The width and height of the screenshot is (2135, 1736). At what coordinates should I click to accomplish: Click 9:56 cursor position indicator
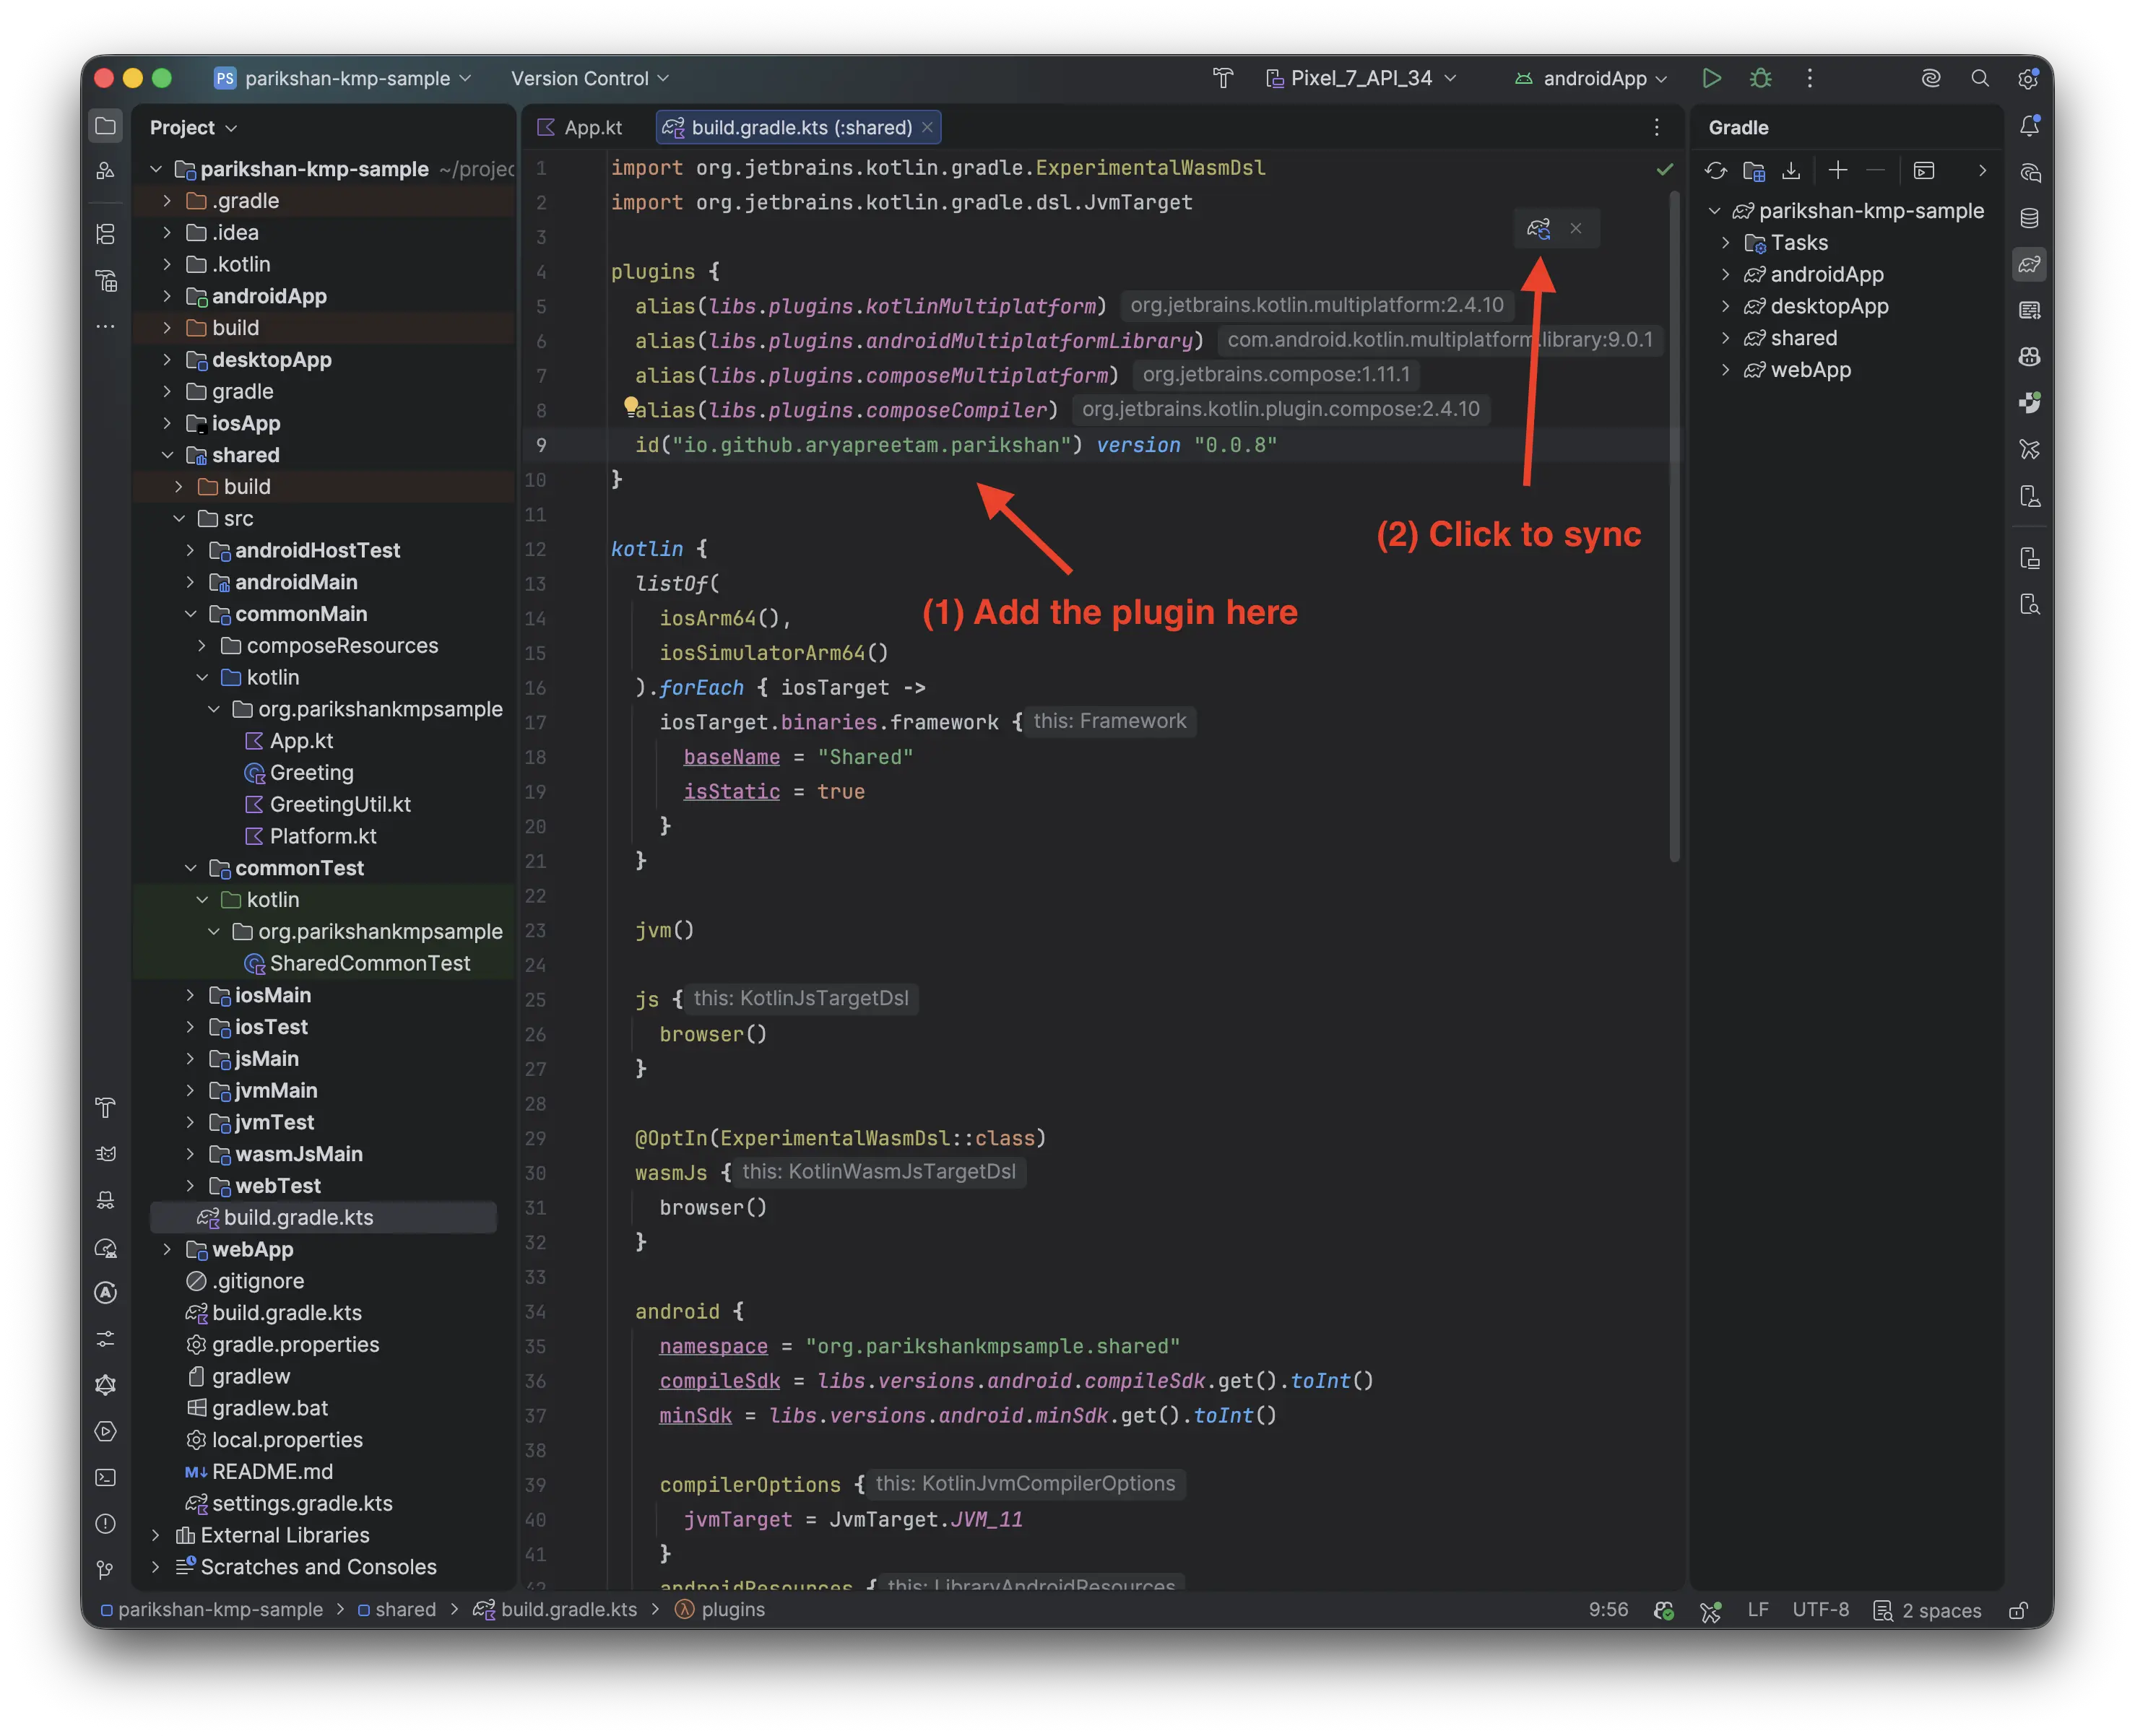[1608, 1610]
